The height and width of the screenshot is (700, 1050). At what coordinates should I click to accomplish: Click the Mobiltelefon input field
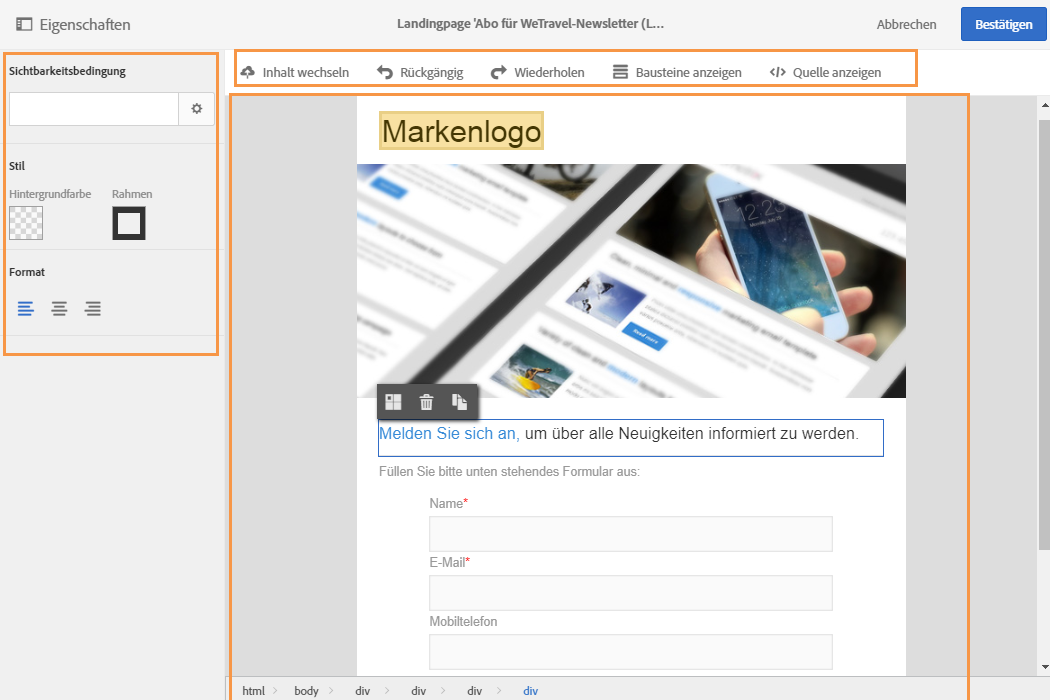click(x=631, y=652)
